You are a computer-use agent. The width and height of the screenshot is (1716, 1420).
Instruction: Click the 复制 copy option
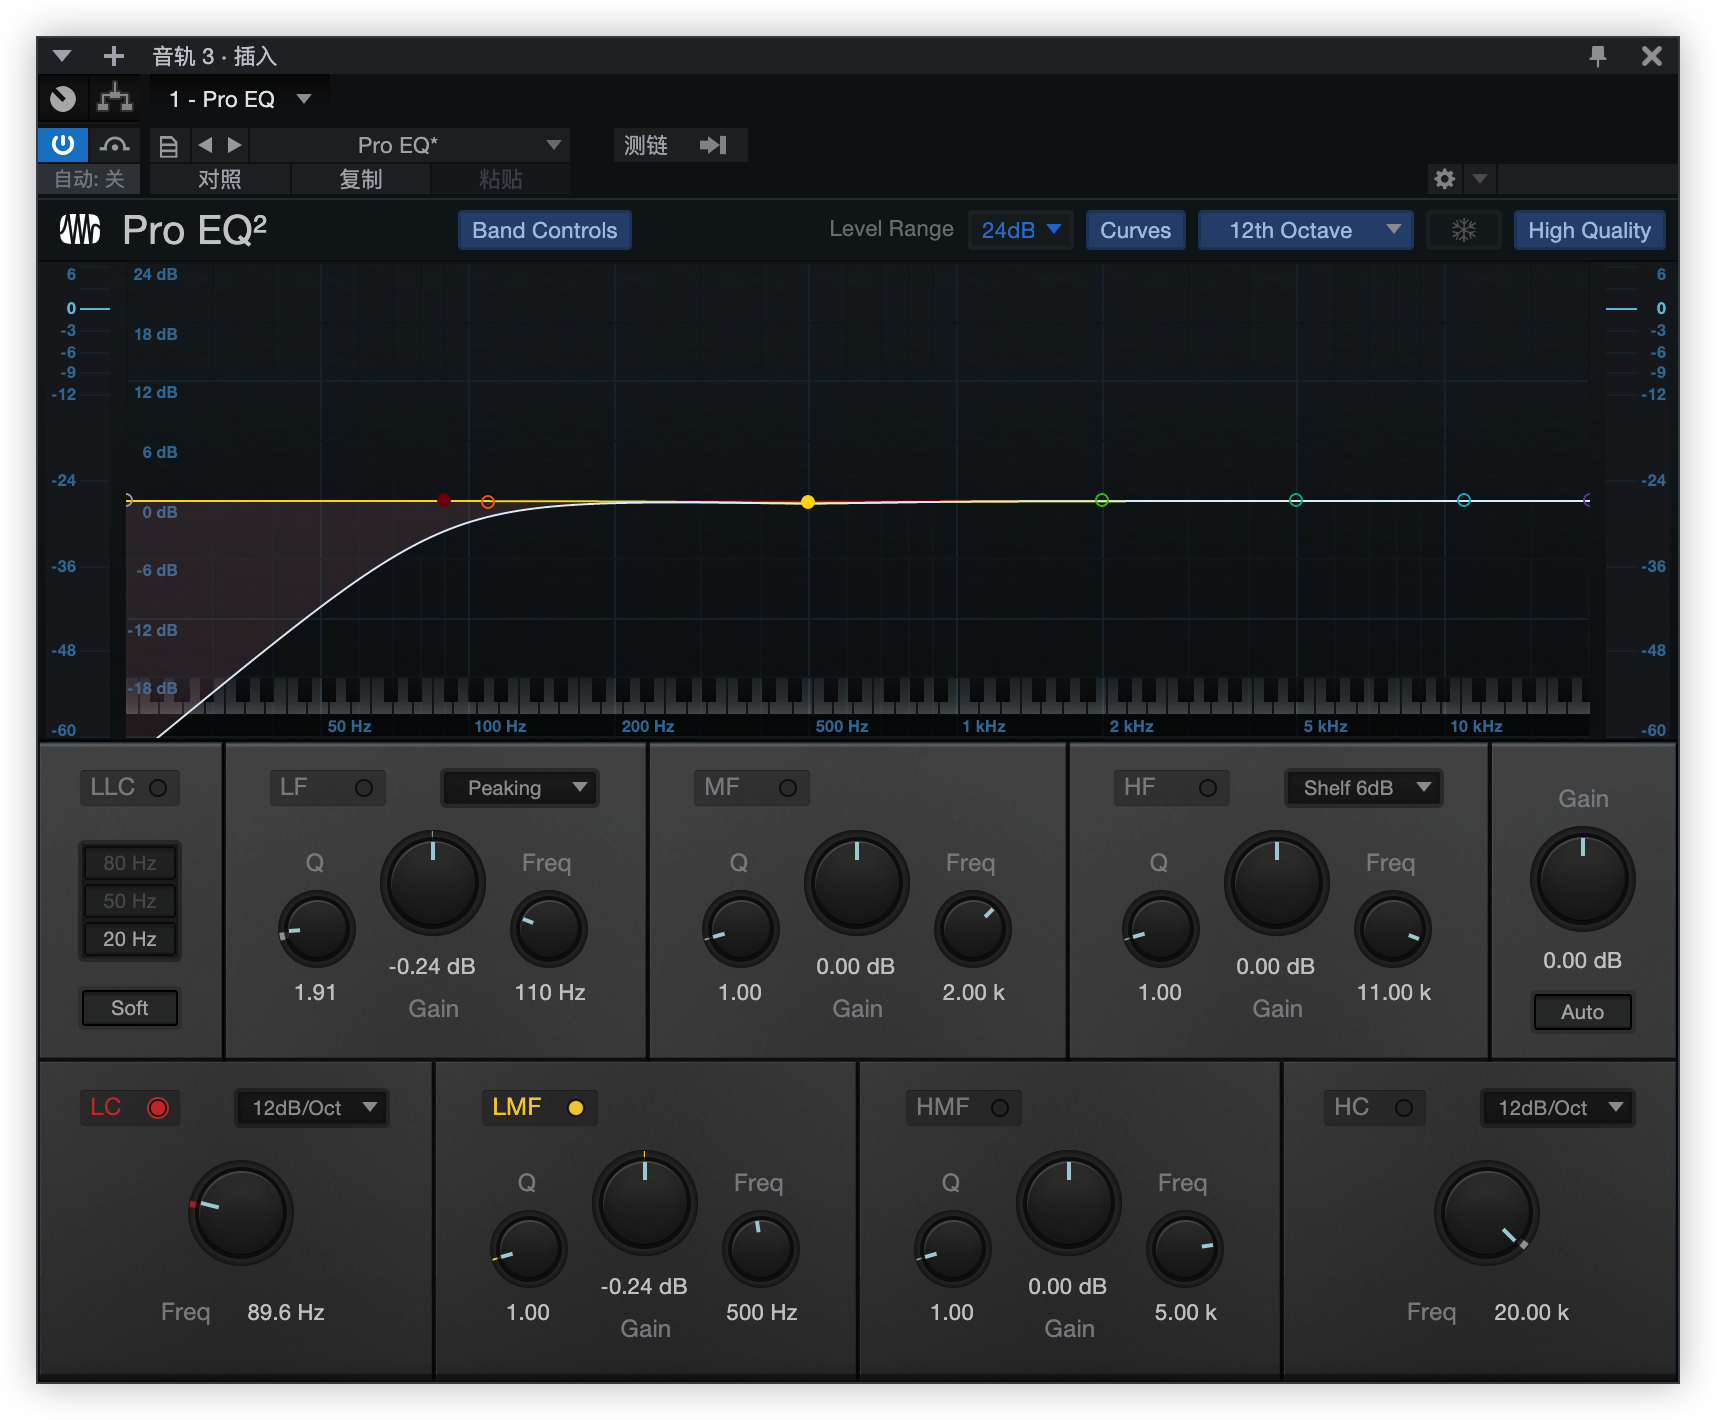(x=360, y=179)
